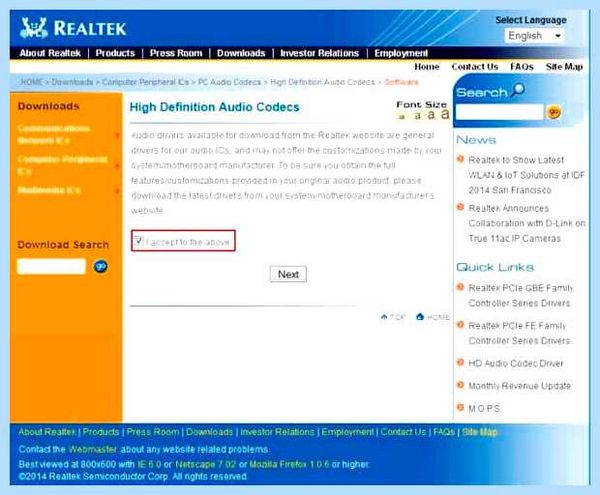Click Contact Us in the footer
Viewport: 600px width, 495px height.
403,432
